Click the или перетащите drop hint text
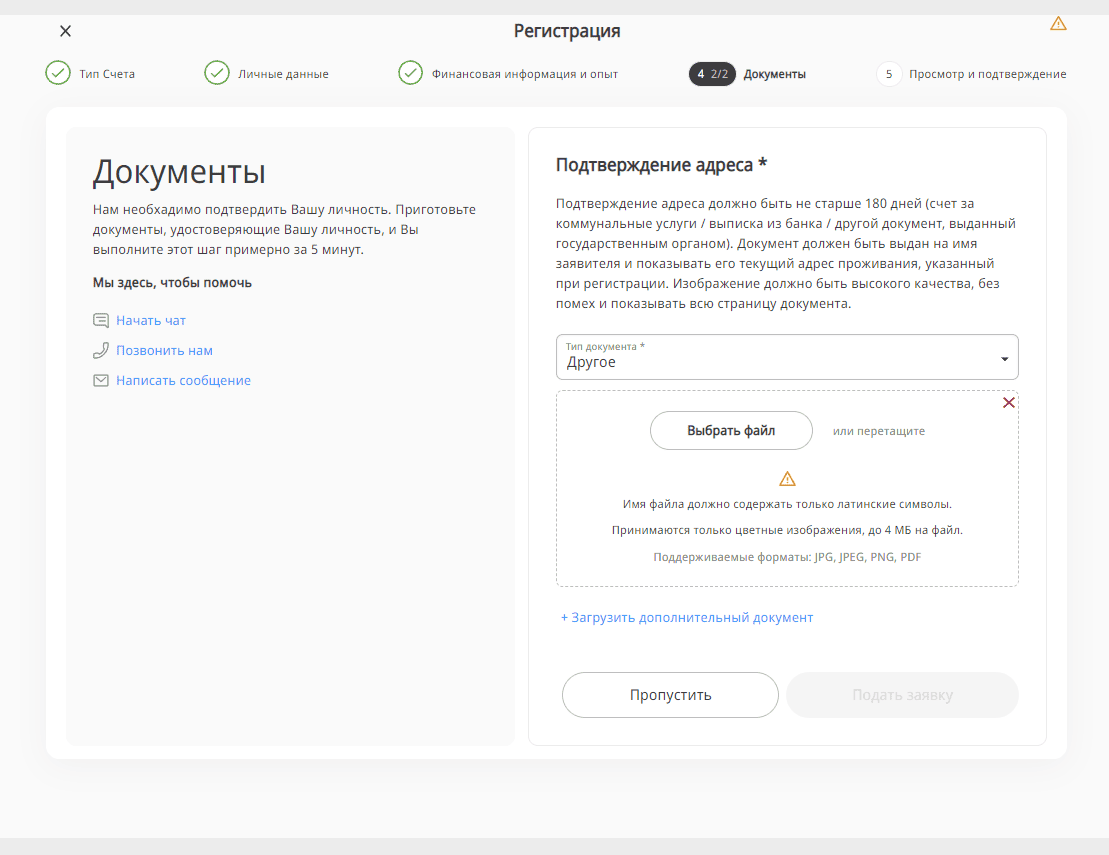 (x=878, y=431)
